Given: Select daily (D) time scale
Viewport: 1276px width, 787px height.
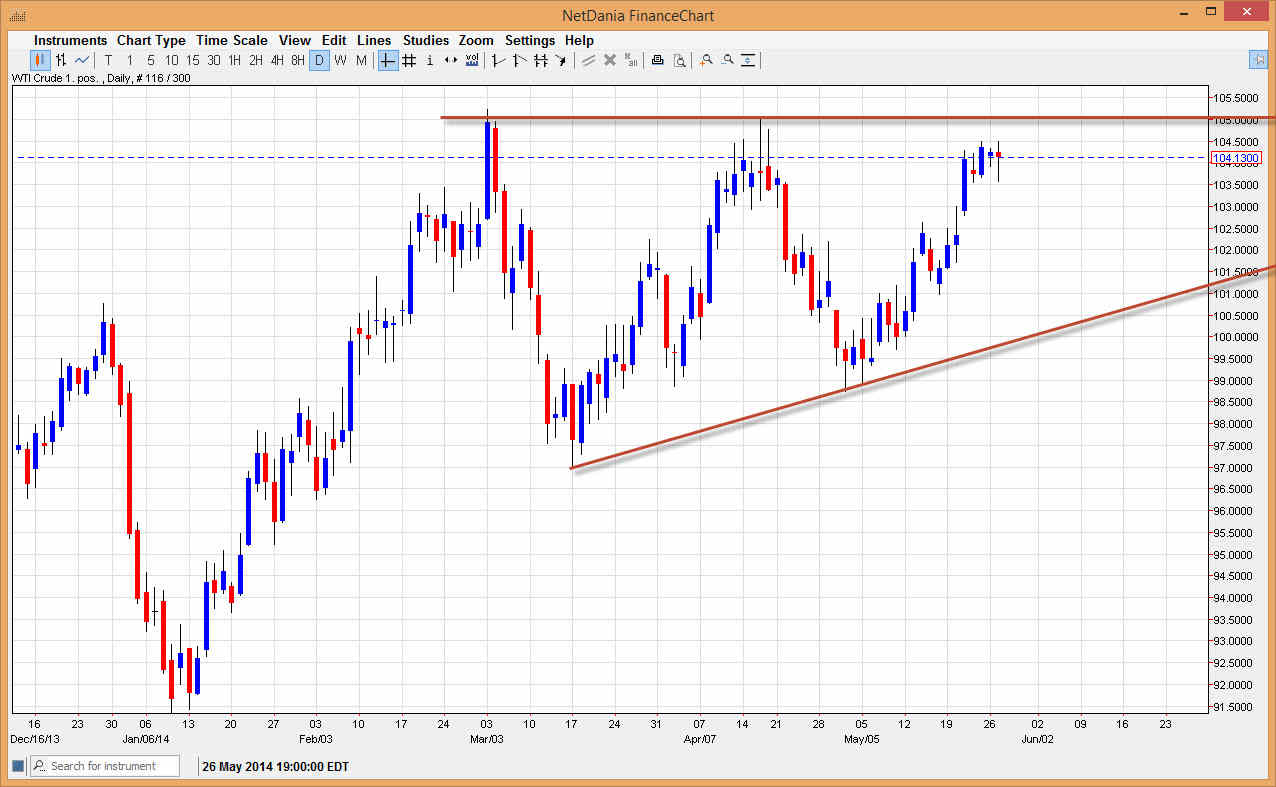Looking at the screenshot, I should click(x=319, y=60).
